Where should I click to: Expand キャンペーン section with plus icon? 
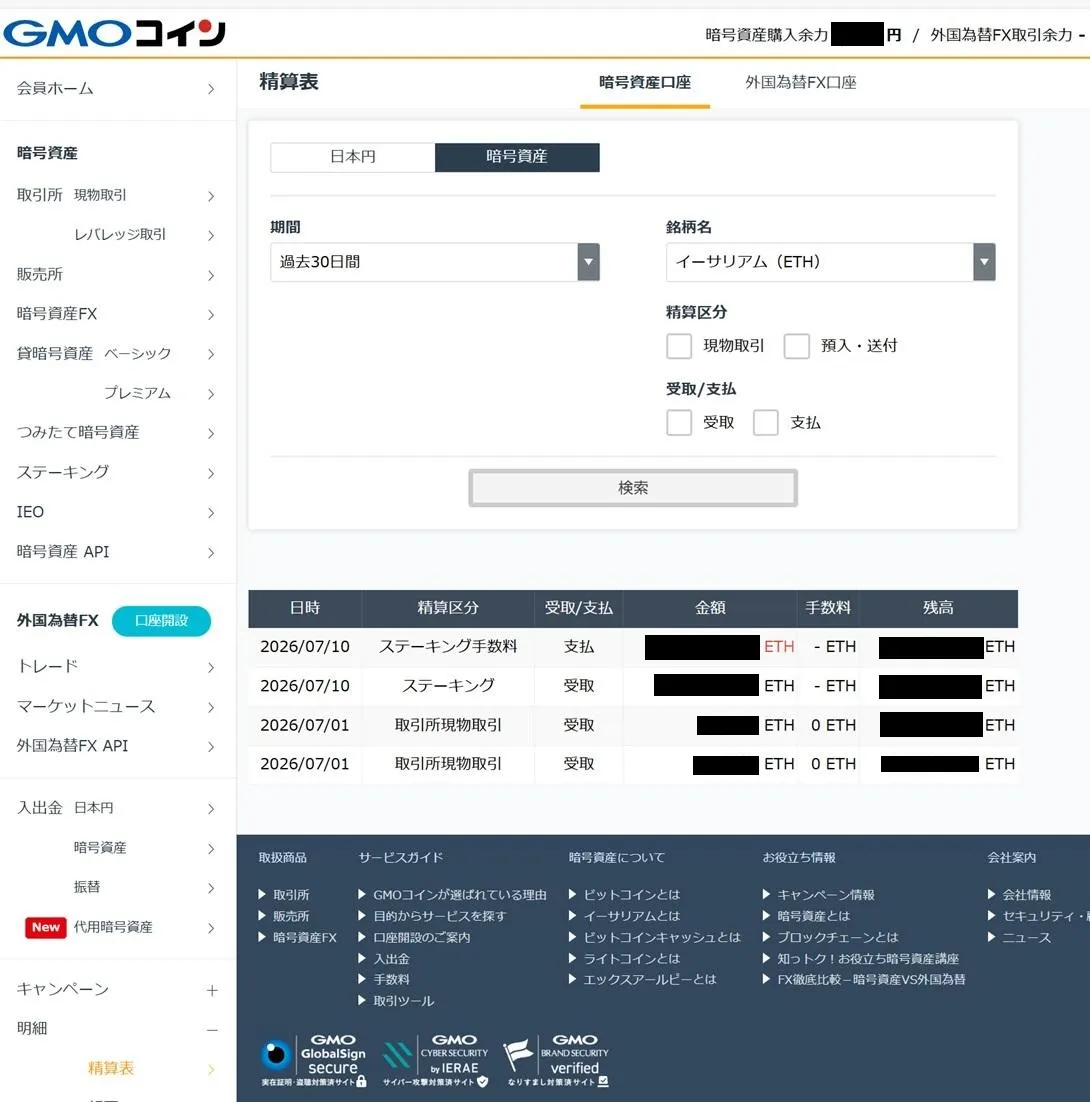coord(212,990)
